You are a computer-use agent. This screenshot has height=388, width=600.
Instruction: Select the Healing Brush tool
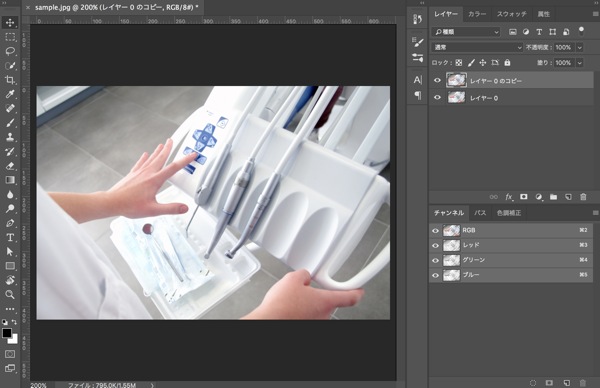[10, 108]
